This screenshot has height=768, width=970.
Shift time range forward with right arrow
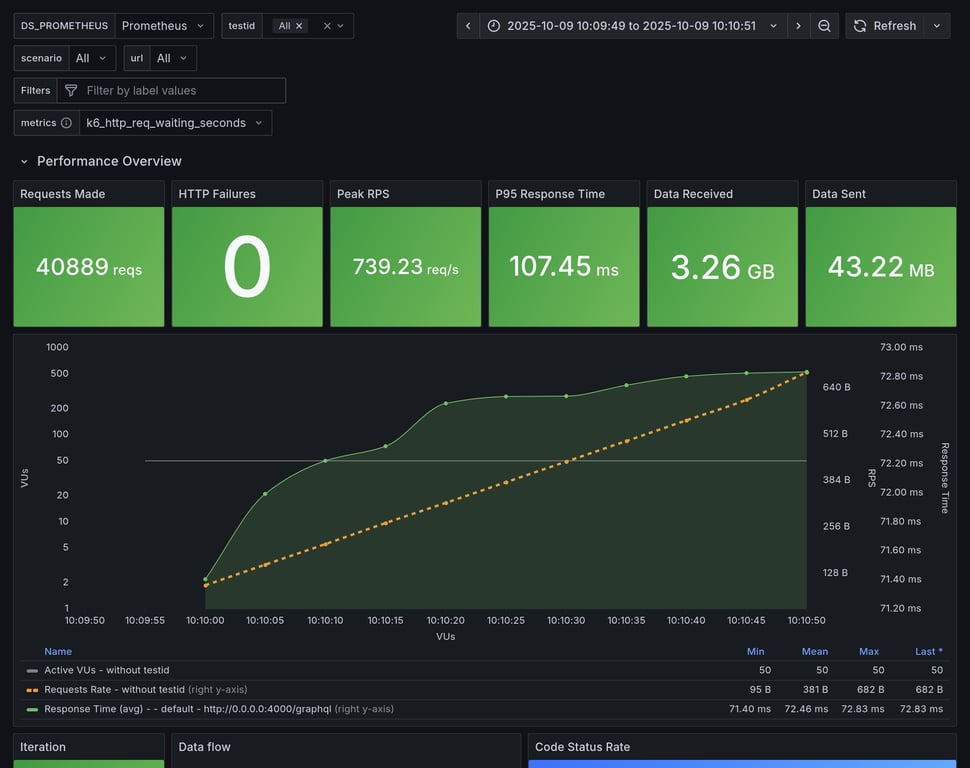(x=798, y=26)
